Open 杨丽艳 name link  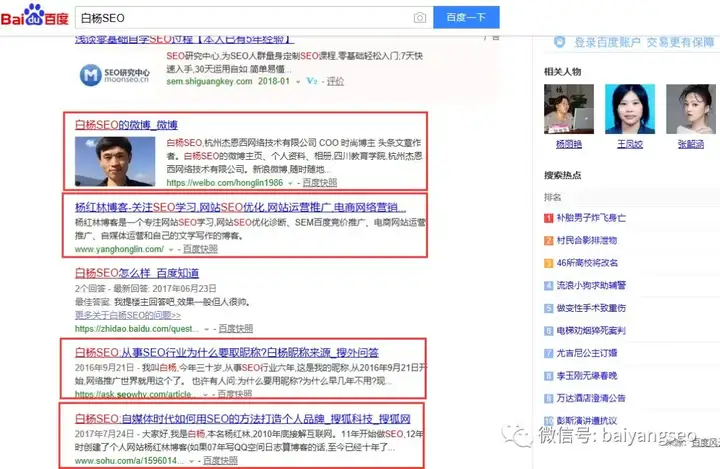click(569, 144)
